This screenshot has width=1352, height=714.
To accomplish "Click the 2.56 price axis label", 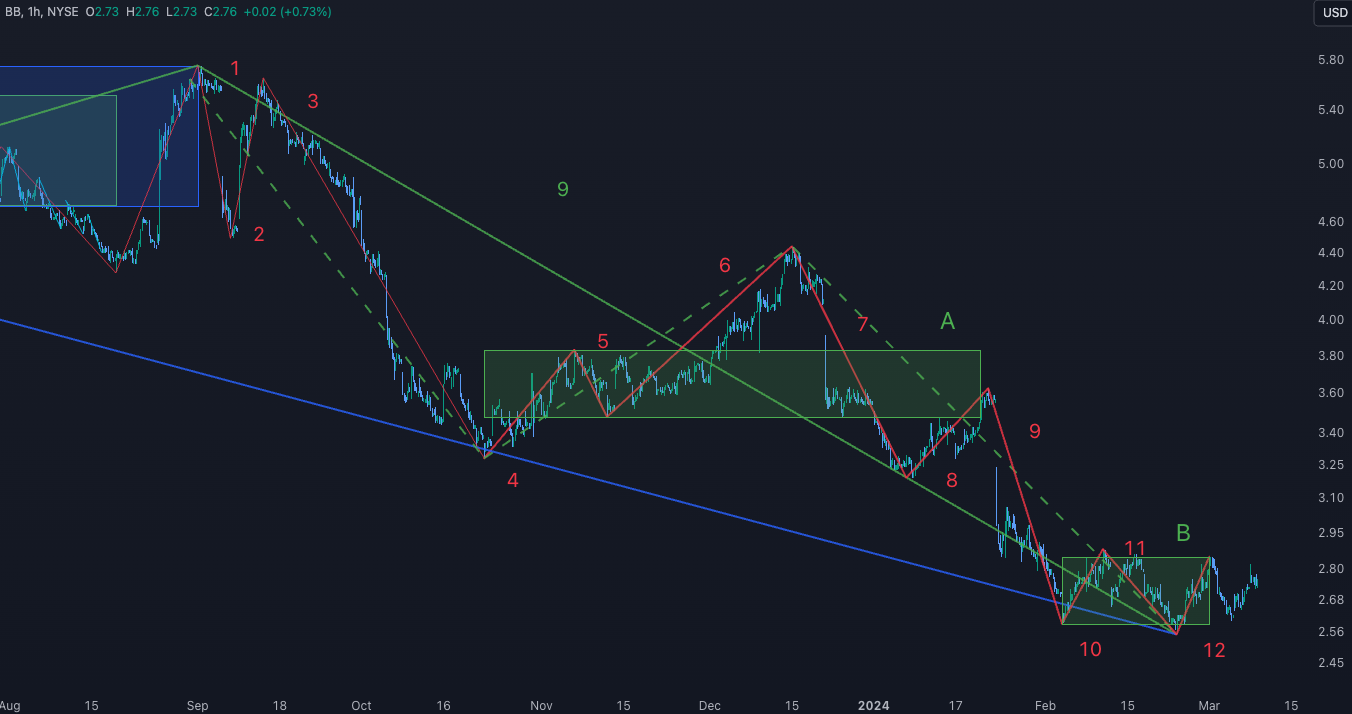I will pyautogui.click(x=1330, y=632).
